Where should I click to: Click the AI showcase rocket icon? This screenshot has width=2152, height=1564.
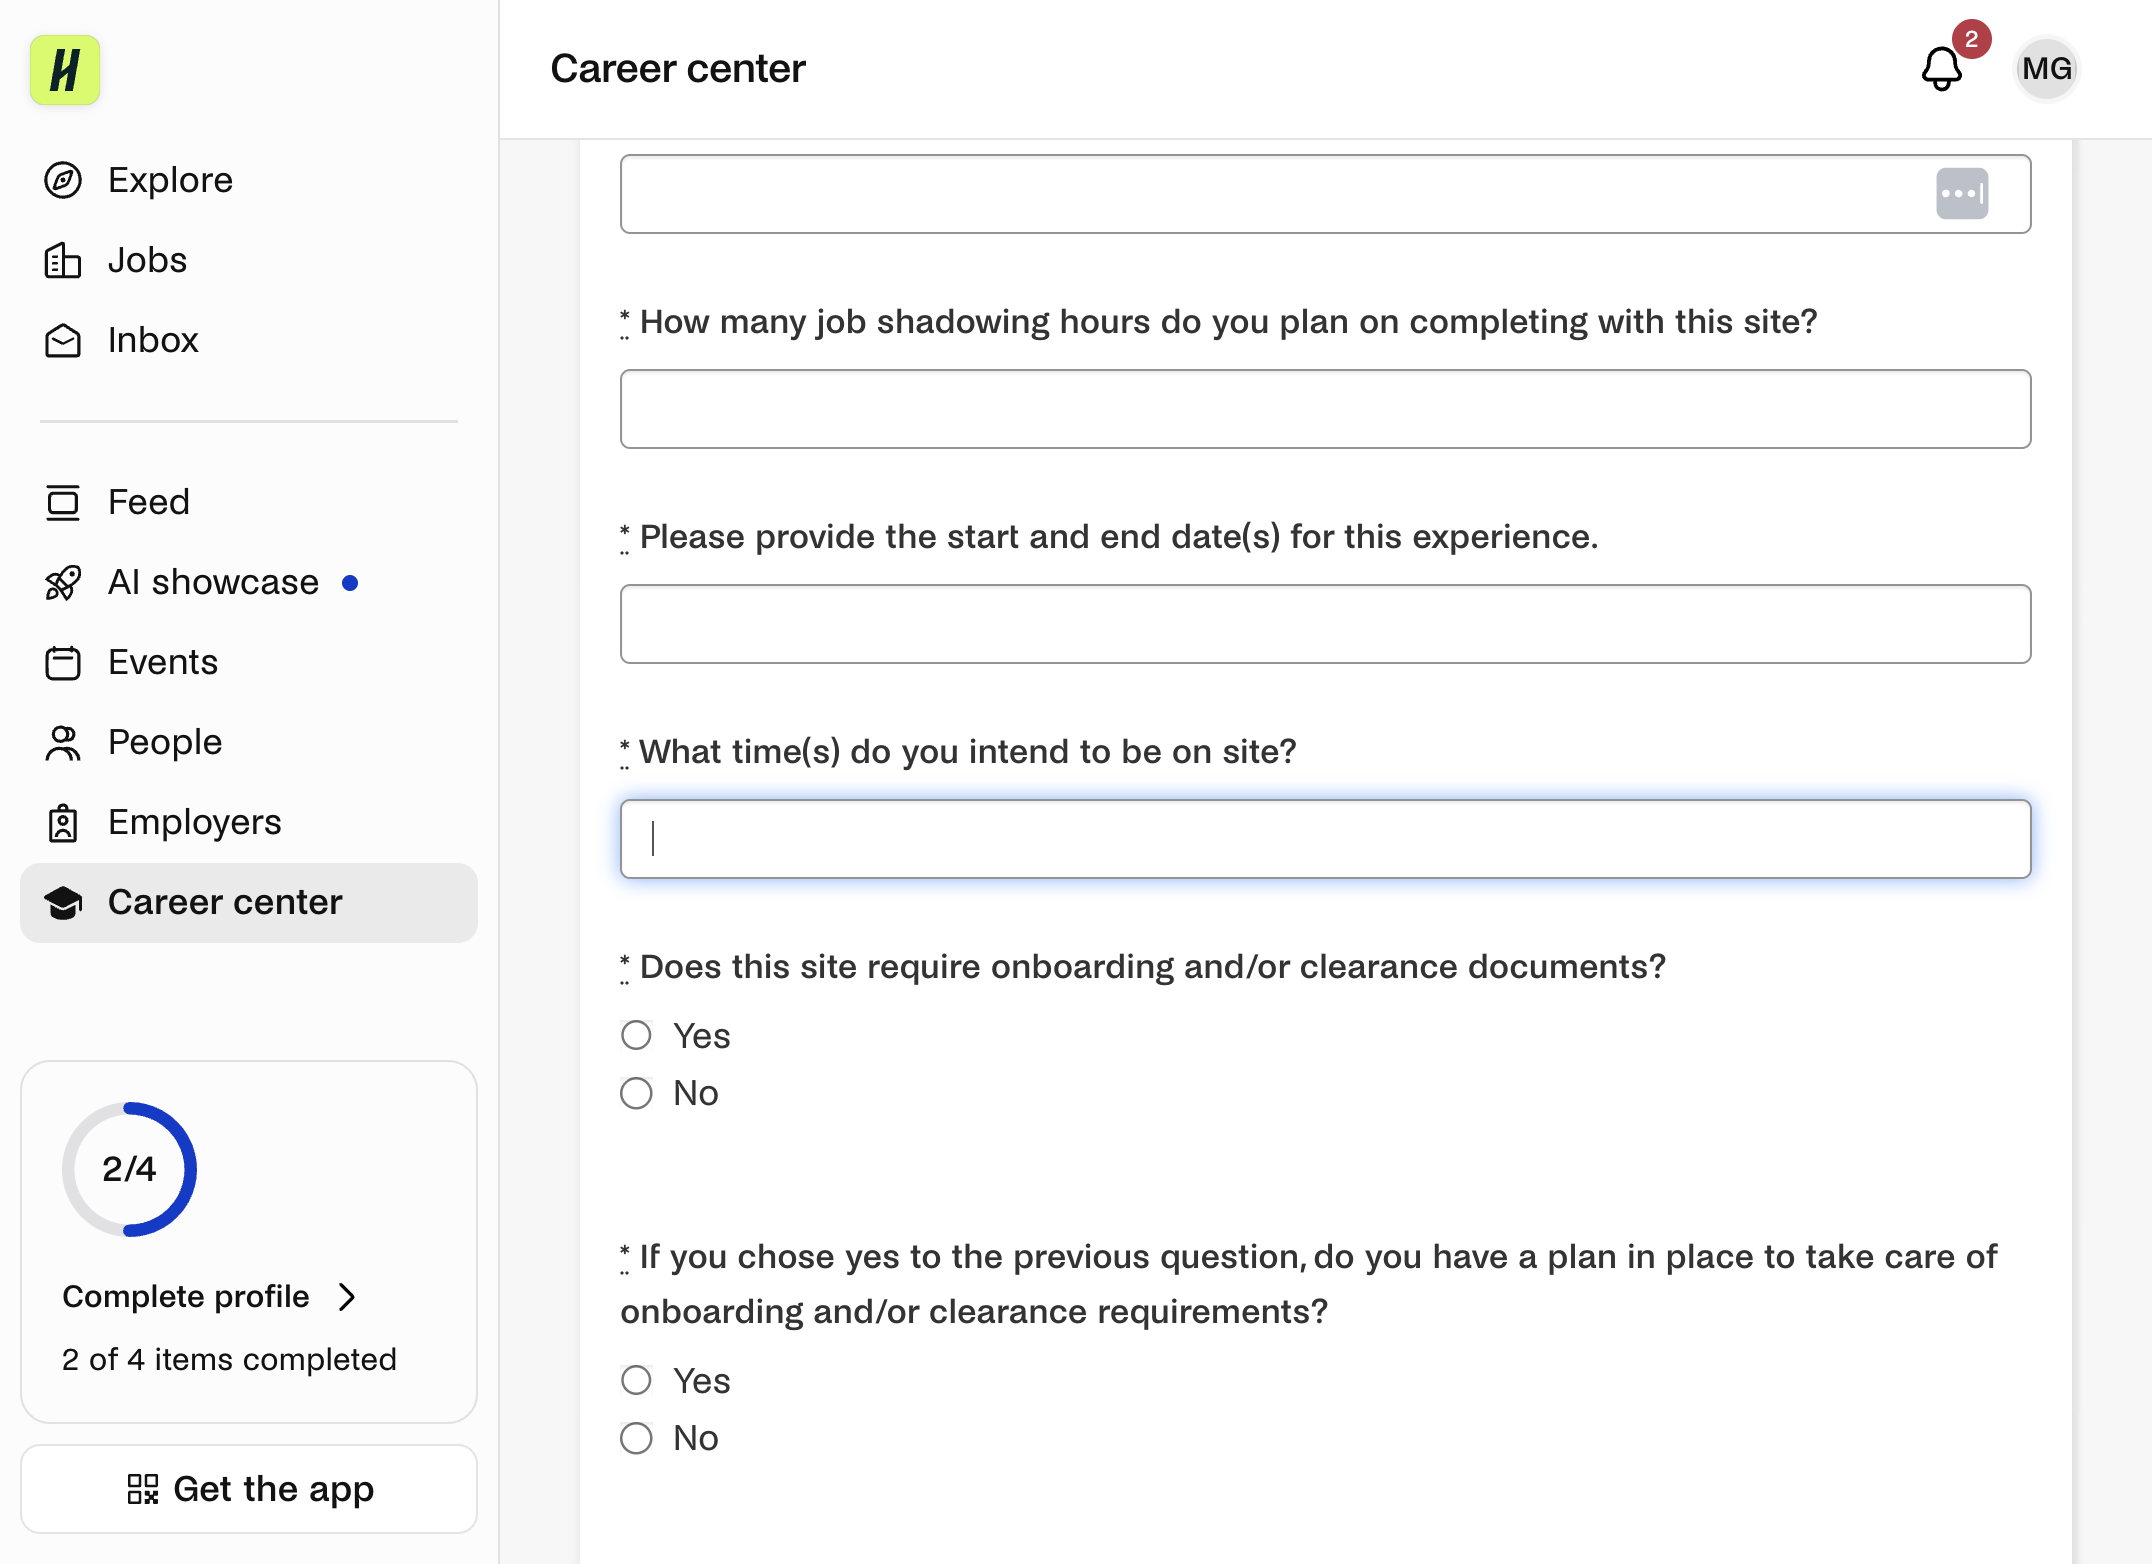click(63, 582)
